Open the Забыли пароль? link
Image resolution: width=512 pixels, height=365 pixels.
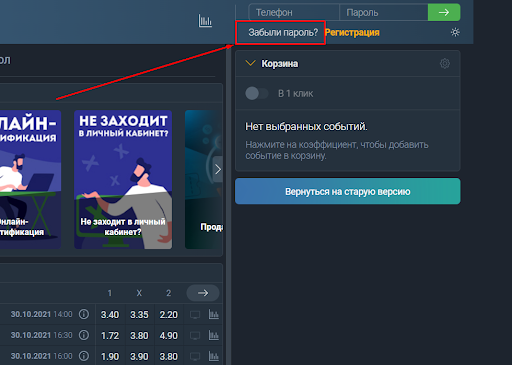point(283,33)
